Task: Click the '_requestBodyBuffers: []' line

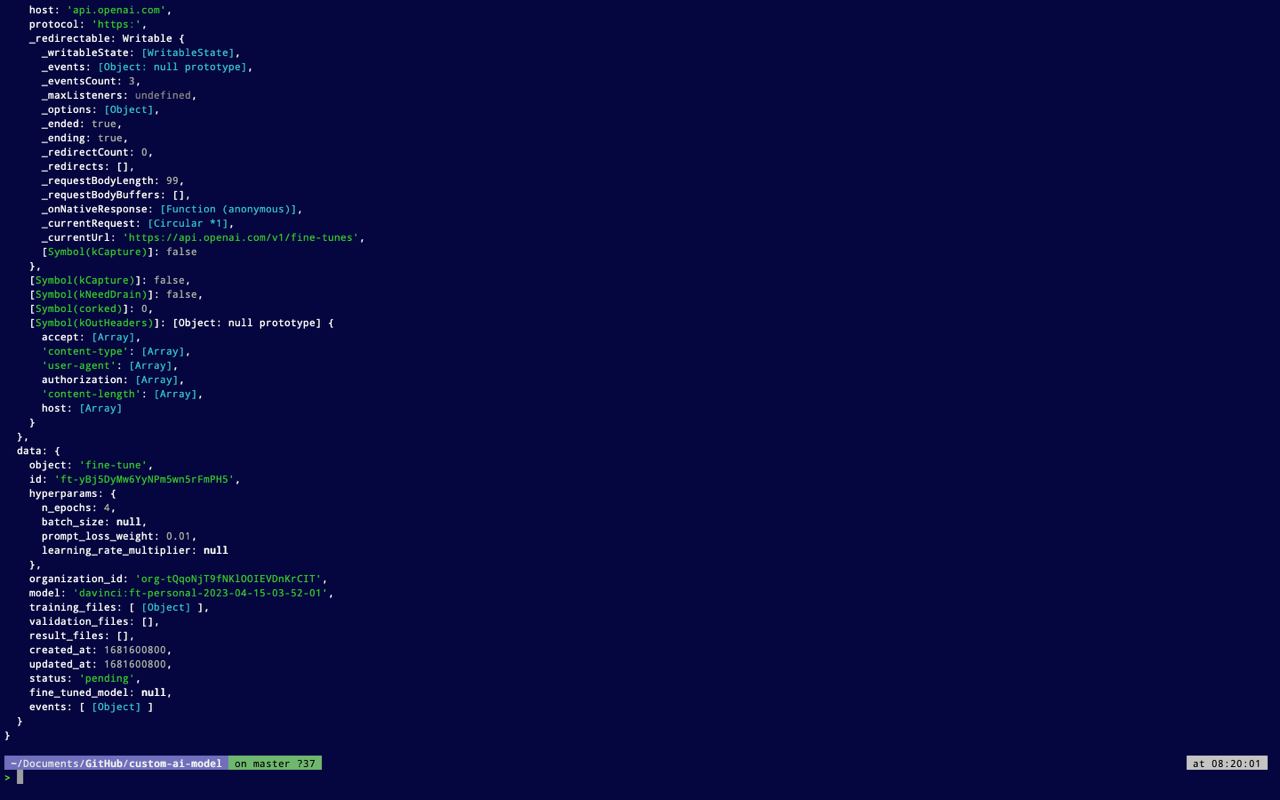Action: coord(115,195)
